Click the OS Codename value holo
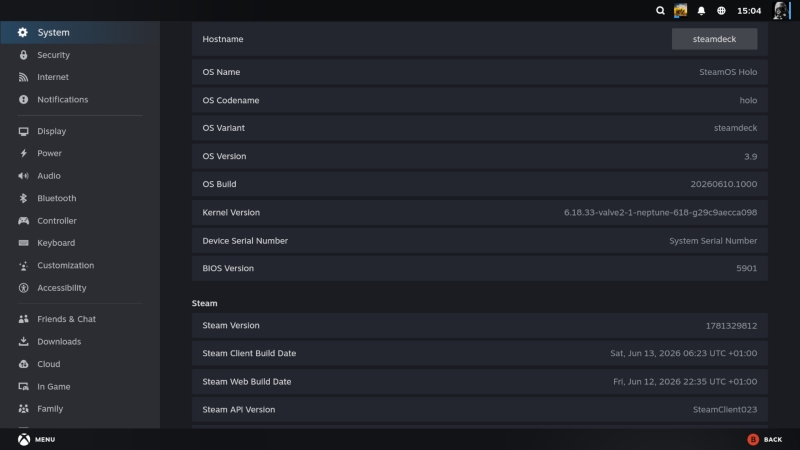 coord(748,100)
